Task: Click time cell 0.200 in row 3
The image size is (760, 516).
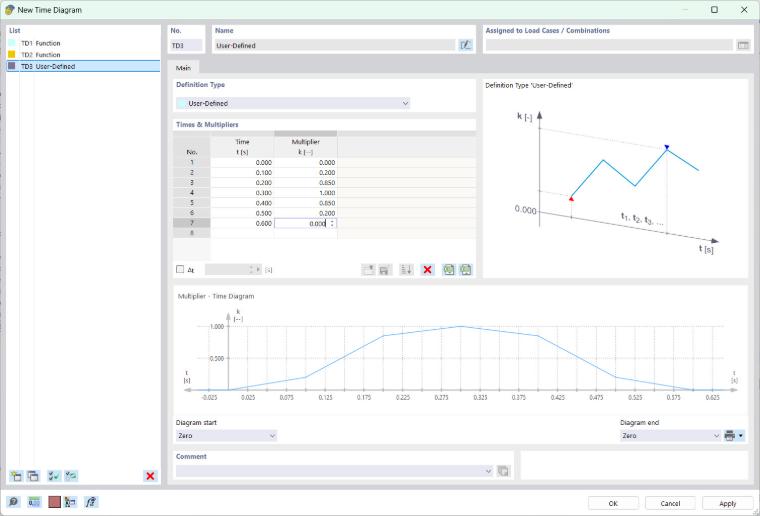Action: point(242,183)
